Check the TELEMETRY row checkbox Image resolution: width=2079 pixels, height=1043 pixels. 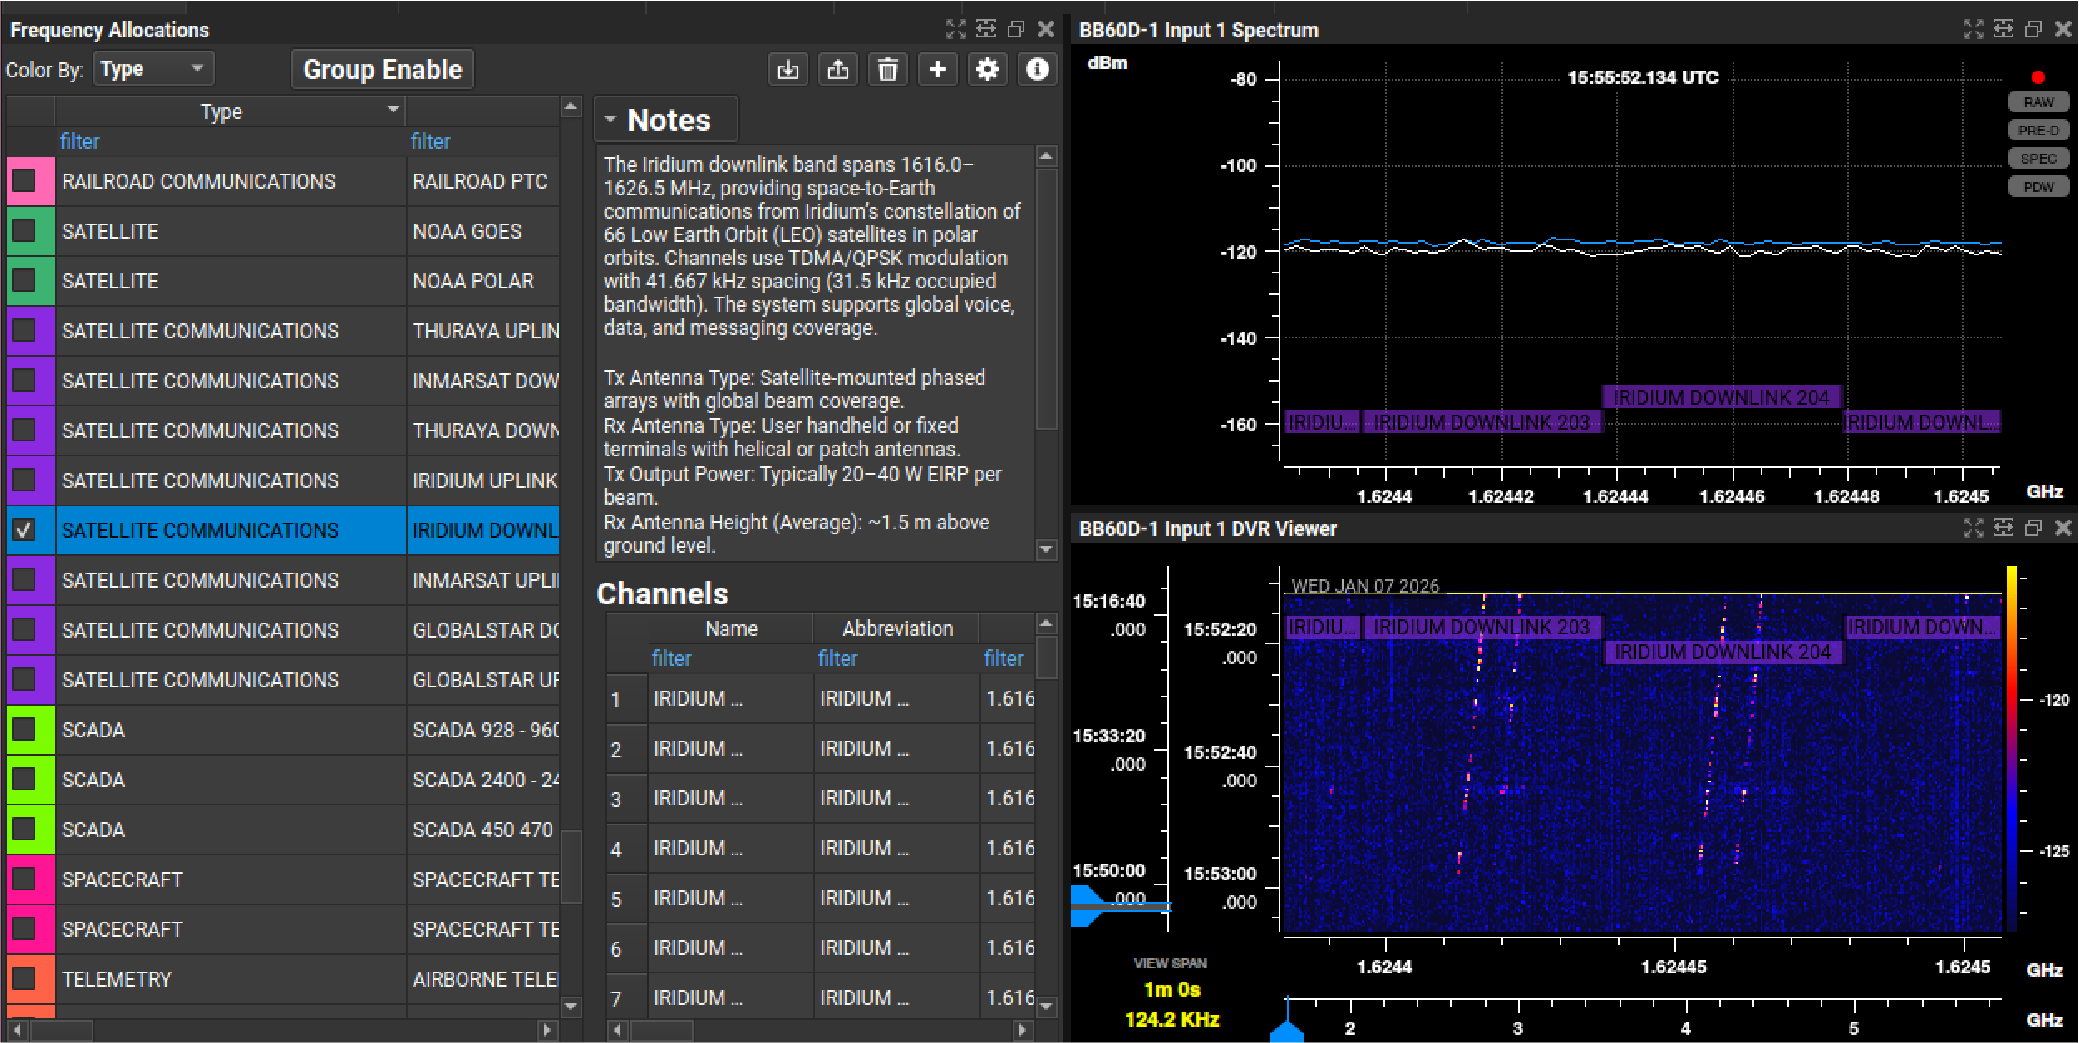(x=24, y=979)
